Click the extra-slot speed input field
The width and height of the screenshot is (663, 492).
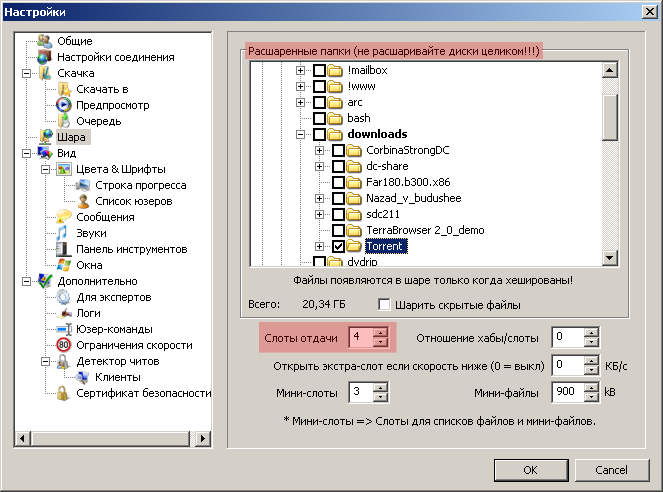(x=568, y=365)
